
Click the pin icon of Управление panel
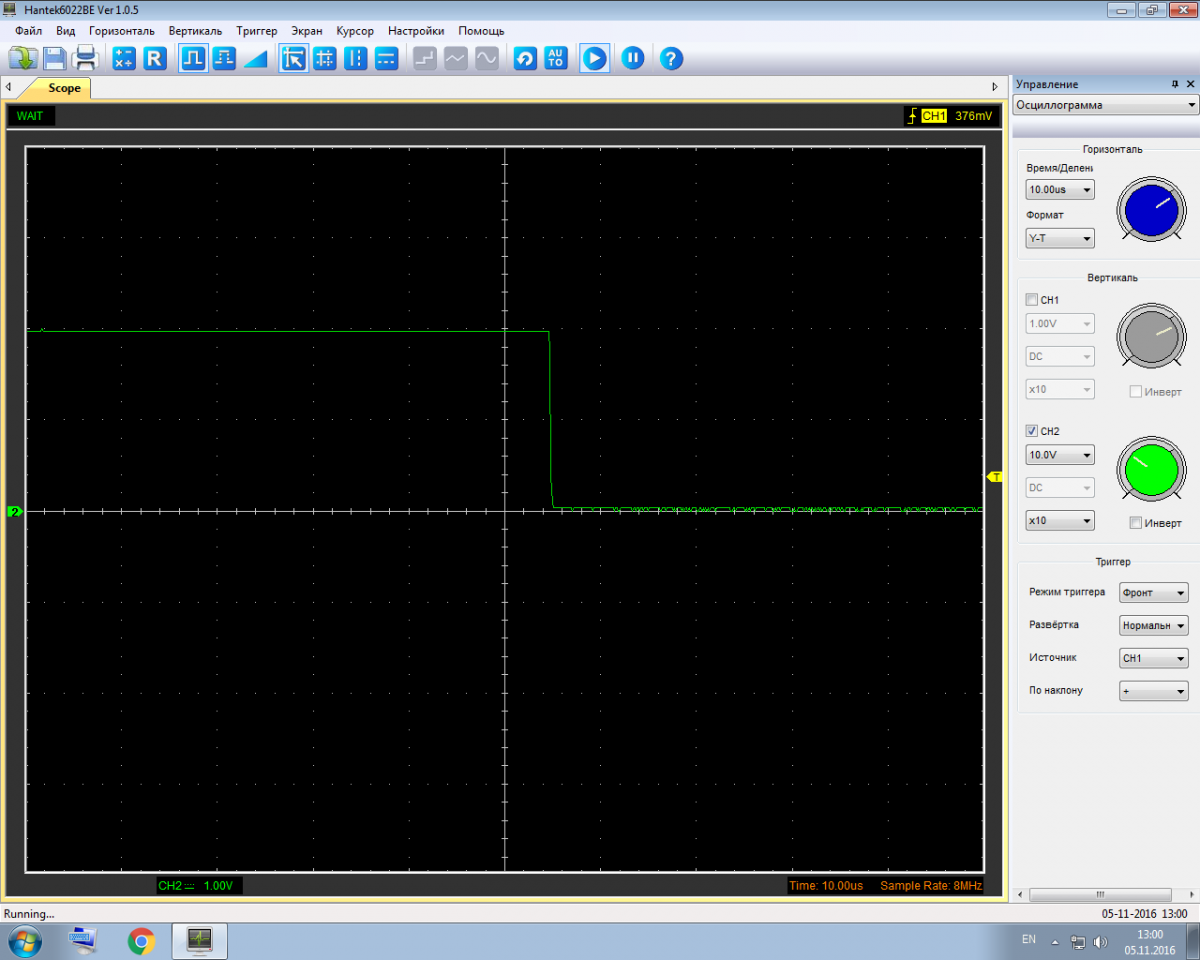[x=1175, y=85]
